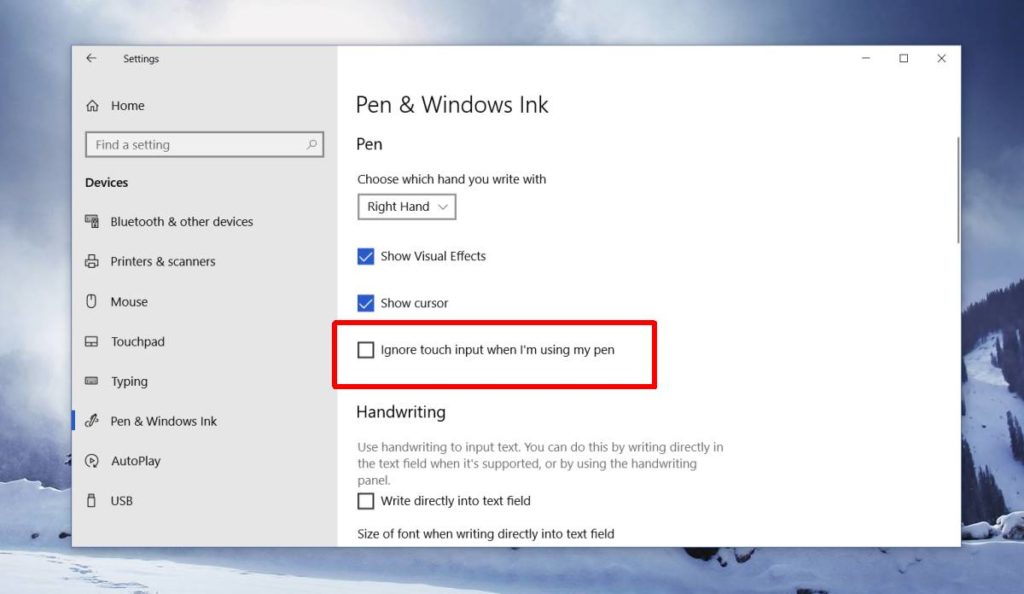Screen dimensions: 1024x594
Task: Open USB settings via its icon
Action: tap(92, 500)
